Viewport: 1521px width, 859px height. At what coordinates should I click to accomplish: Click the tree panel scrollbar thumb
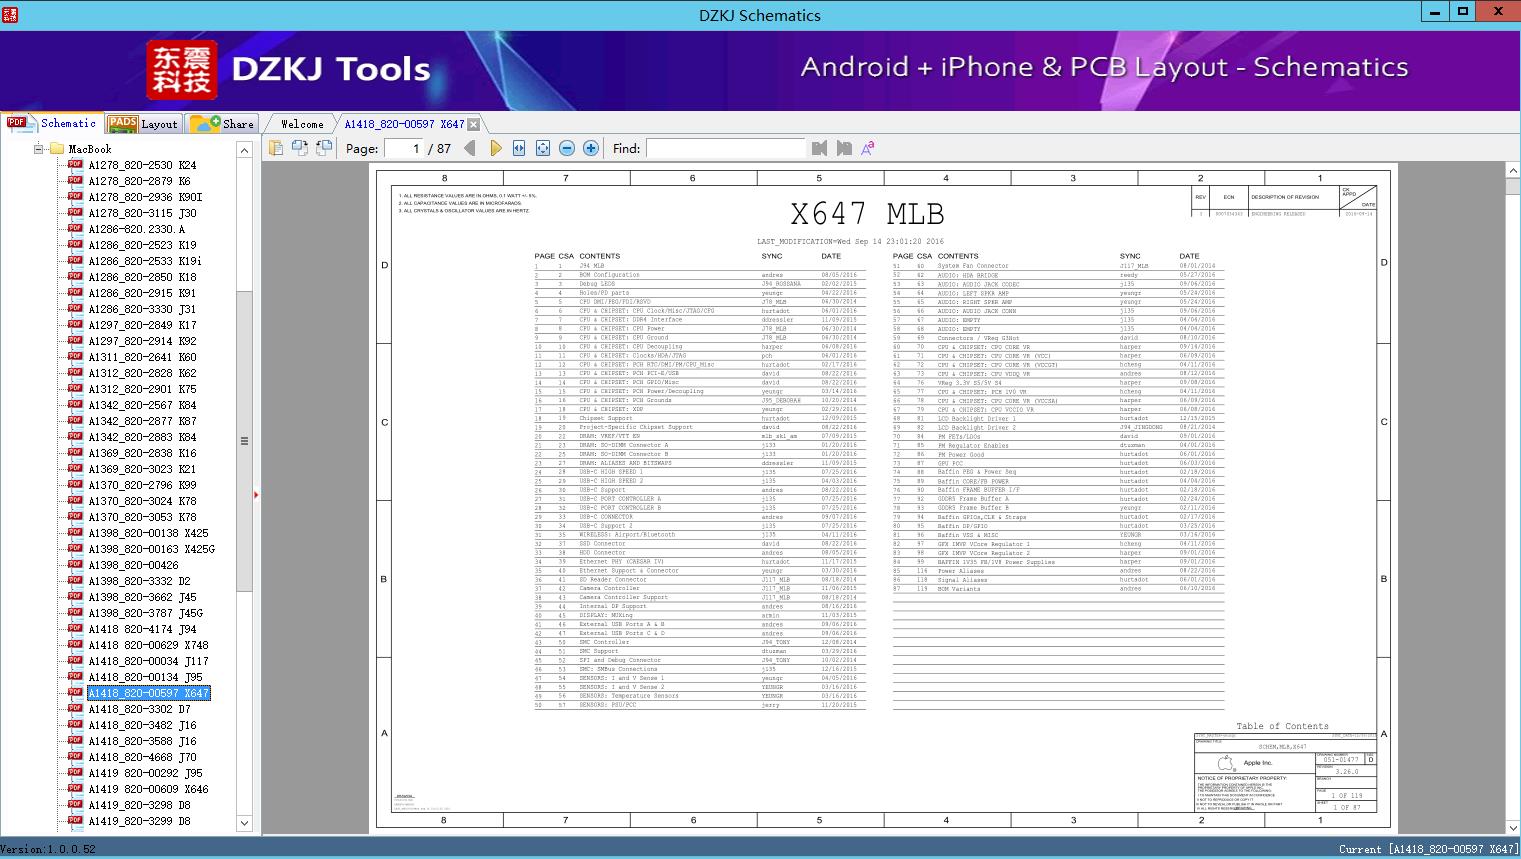pos(244,441)
